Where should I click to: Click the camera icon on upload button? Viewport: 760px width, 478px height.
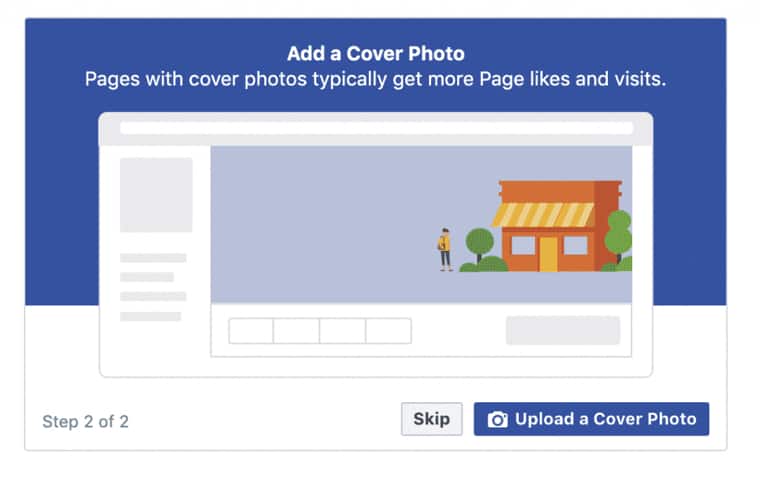pyautogui.click(x=497, y=419)
